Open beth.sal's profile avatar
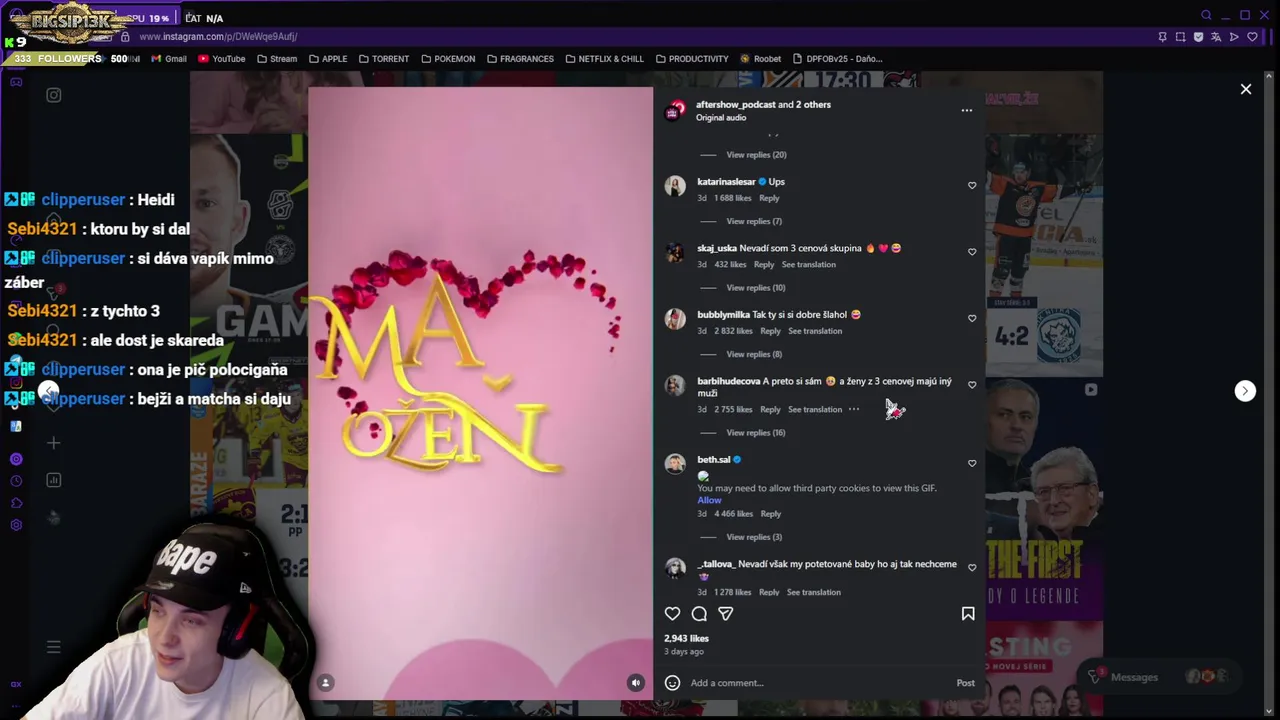Viewport: 1280px width, 720px height. click(x=675, y=463)
